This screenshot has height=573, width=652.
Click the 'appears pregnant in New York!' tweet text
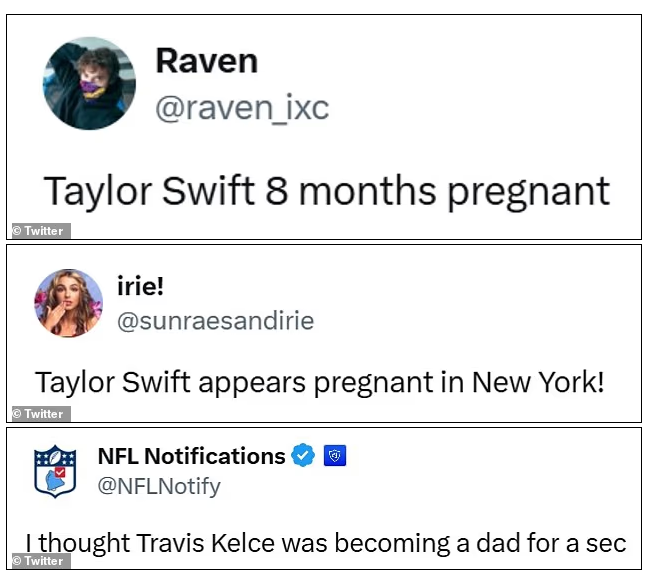click(x=401, y=383)
